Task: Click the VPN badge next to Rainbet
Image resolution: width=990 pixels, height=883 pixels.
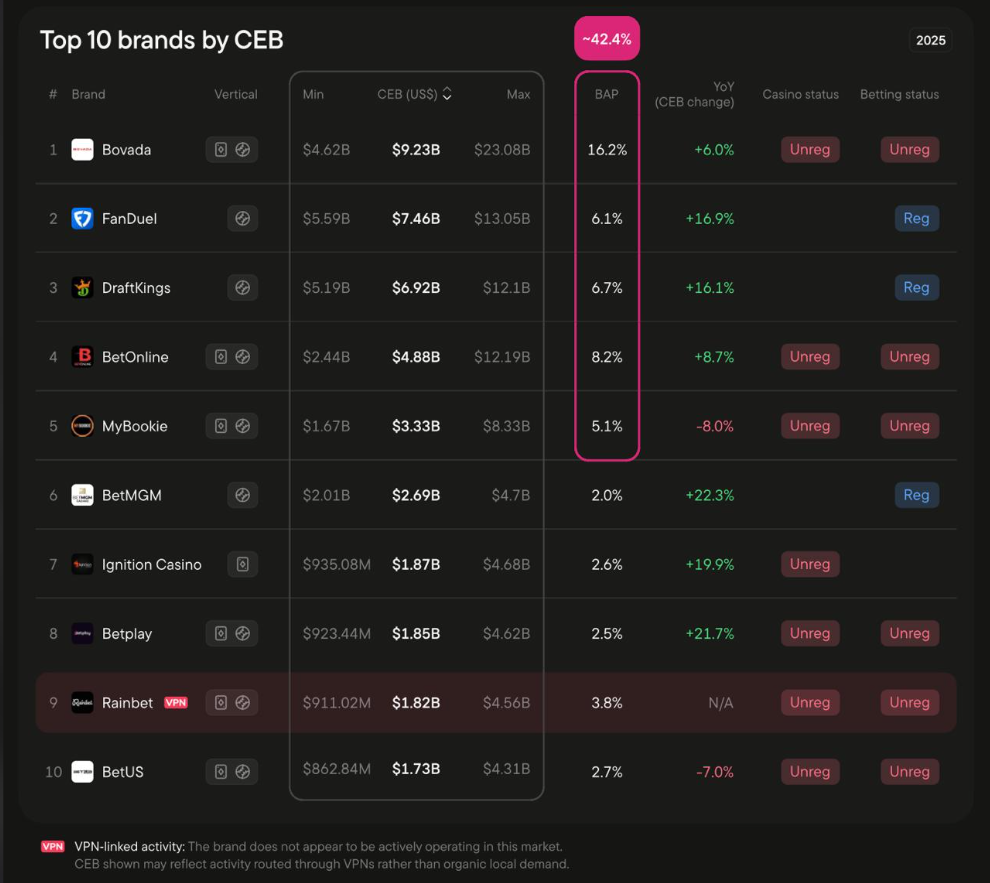Action: [x=176, y=703]
